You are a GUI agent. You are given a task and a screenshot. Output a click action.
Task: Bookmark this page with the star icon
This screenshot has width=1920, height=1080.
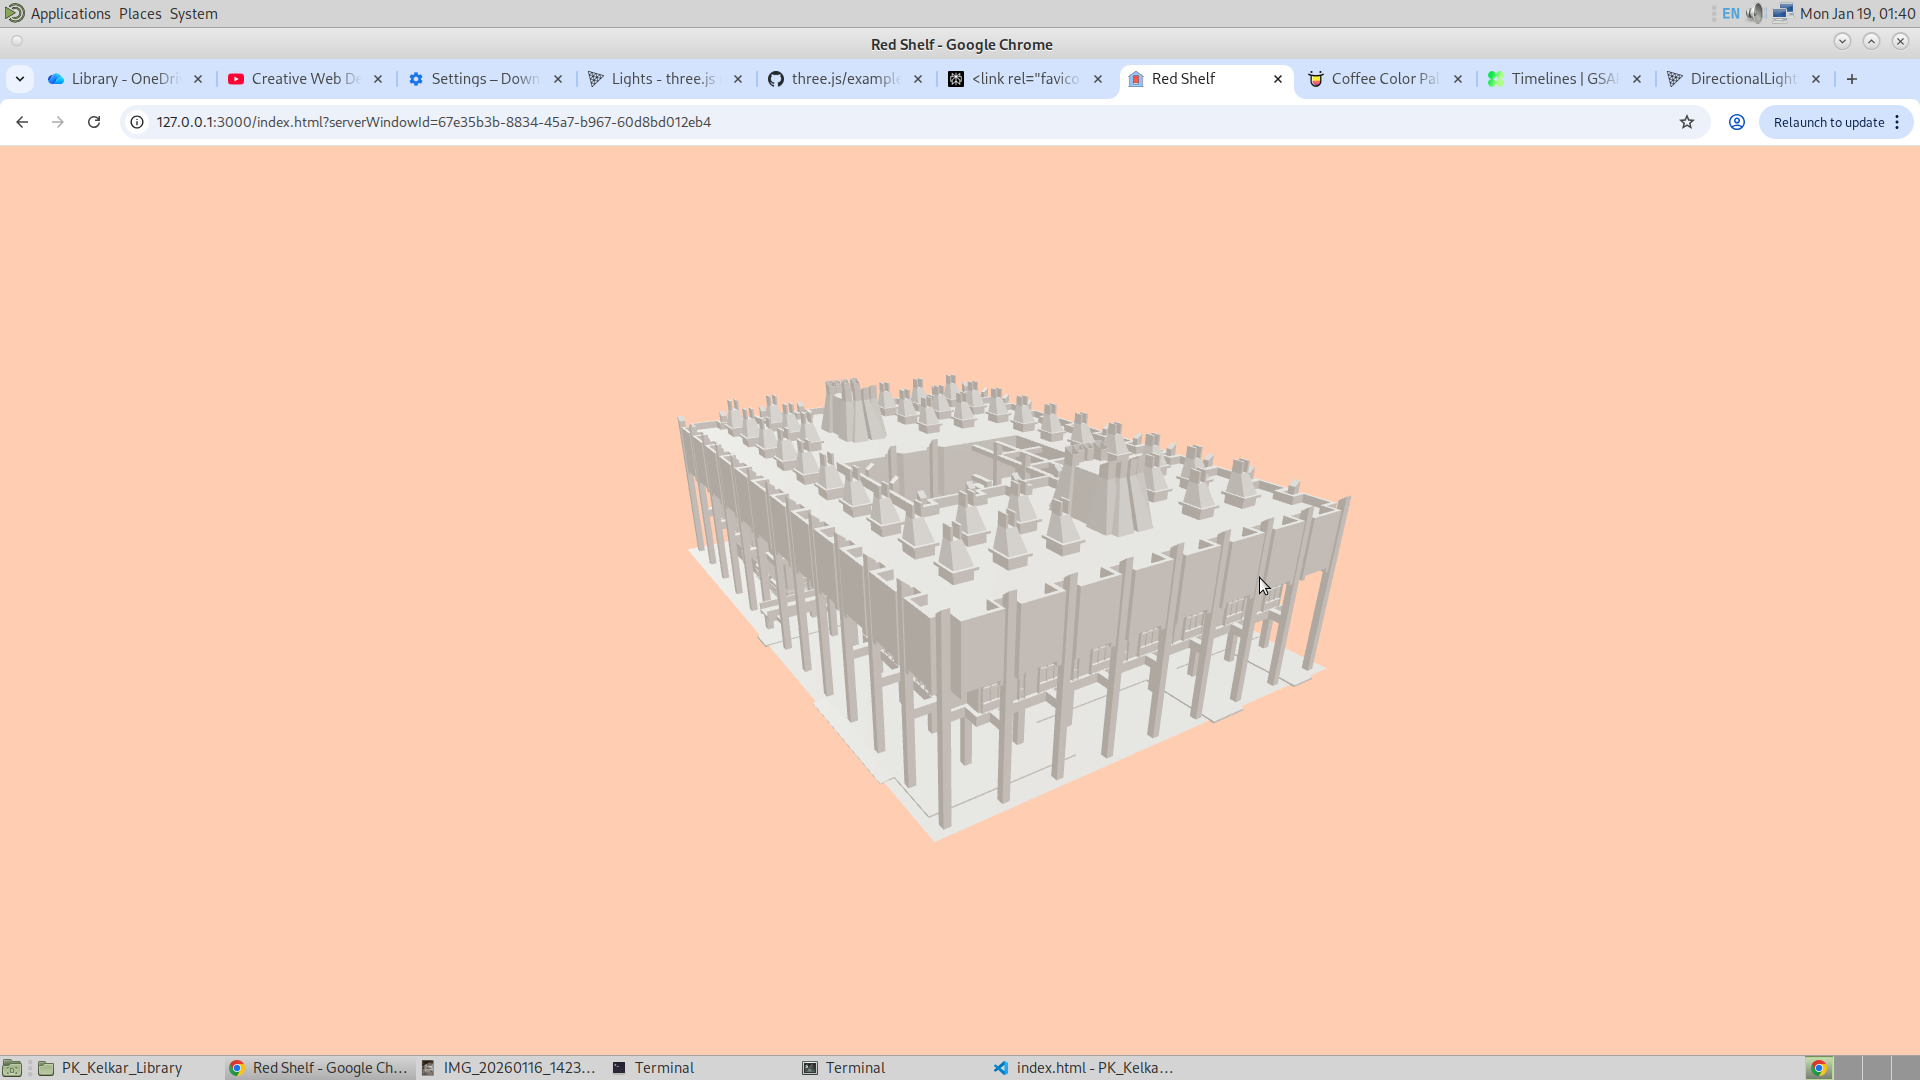click(x=1687, y=122)
